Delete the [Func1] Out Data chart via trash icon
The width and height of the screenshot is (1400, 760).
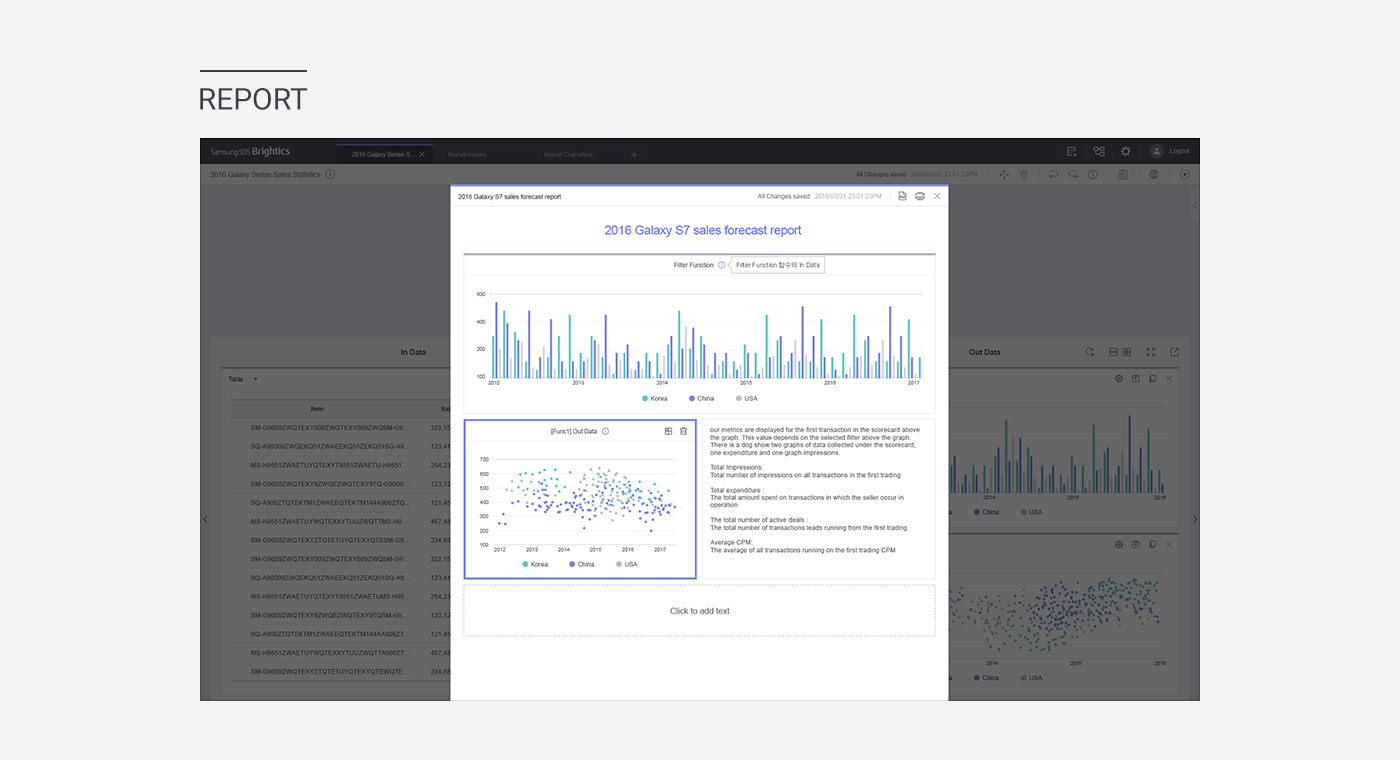click(x=684, y=431)
